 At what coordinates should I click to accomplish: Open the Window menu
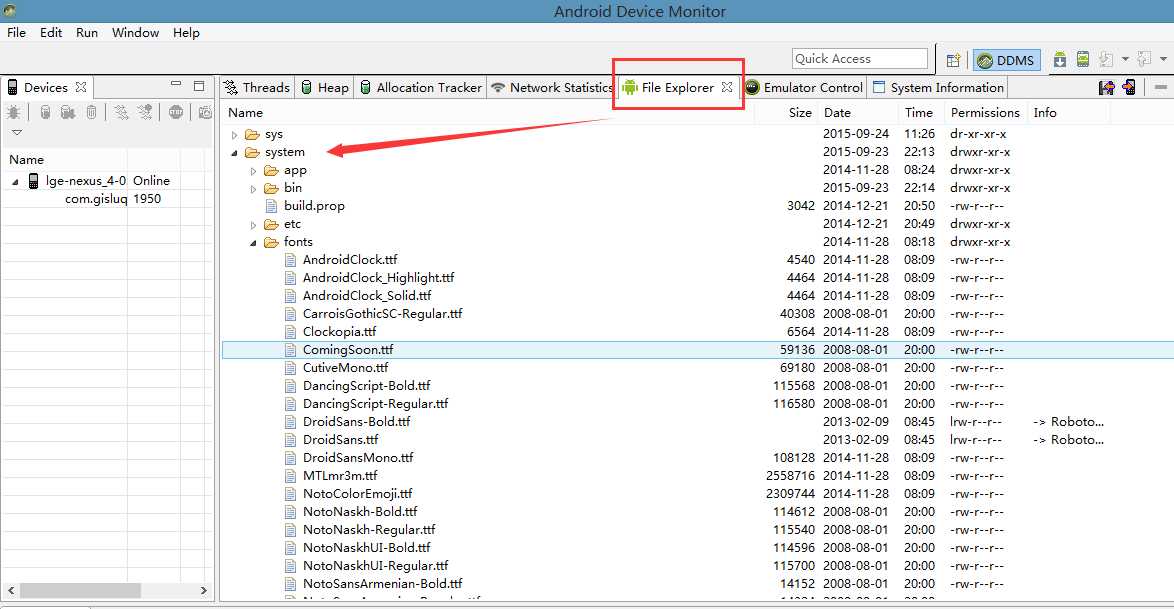pyautogui.click(x=136, y=32)
